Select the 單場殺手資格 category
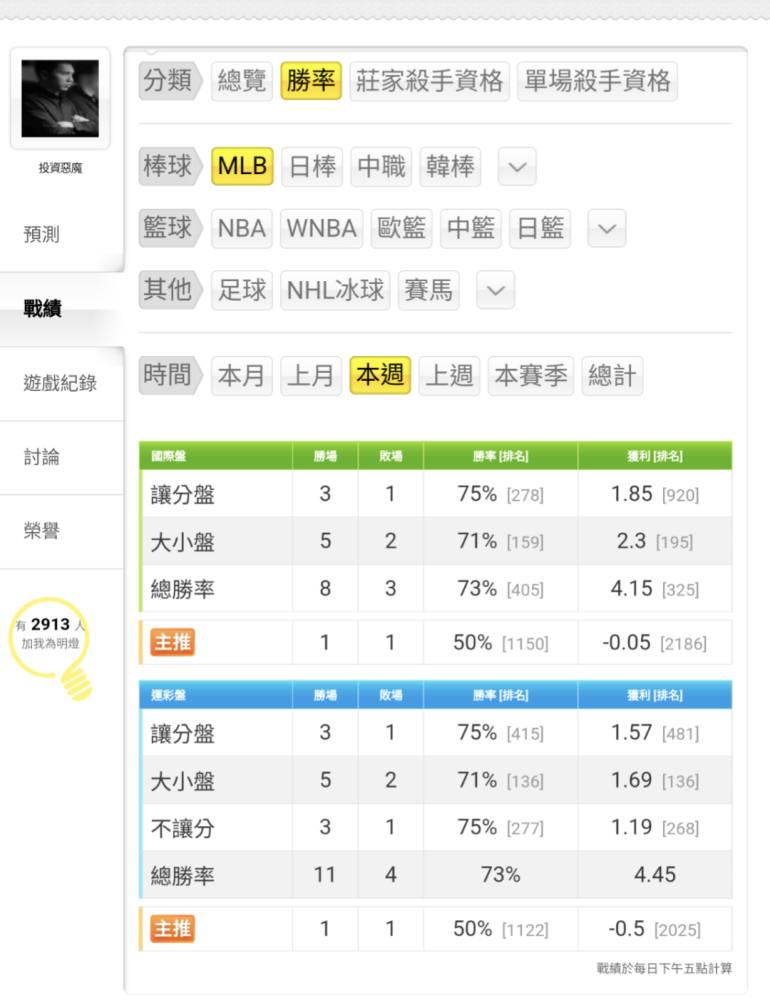 coord(597,82)
